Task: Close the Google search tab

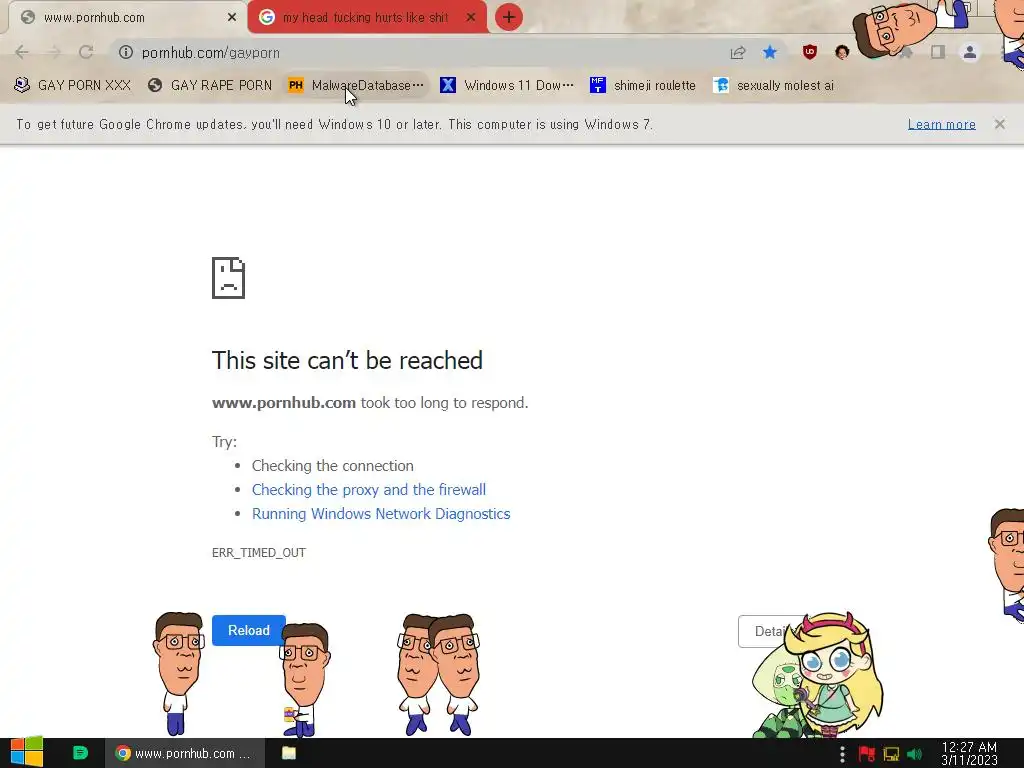Action: pos(470,18)
